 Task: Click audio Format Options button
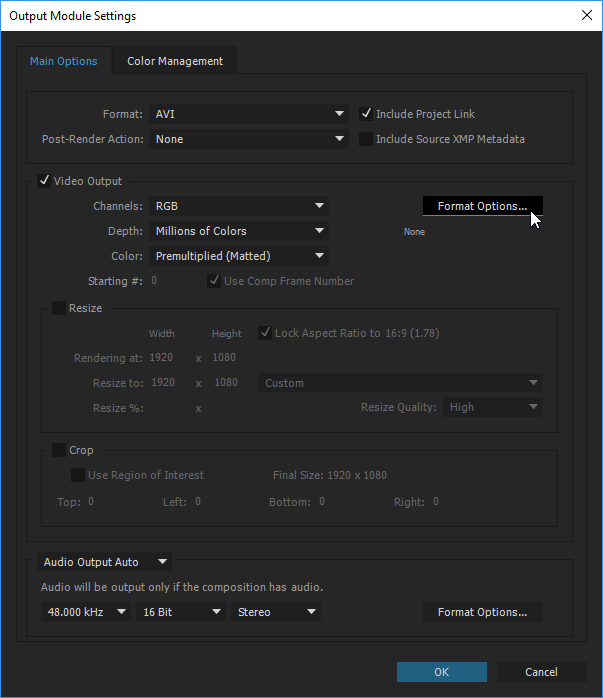(482, 612)
